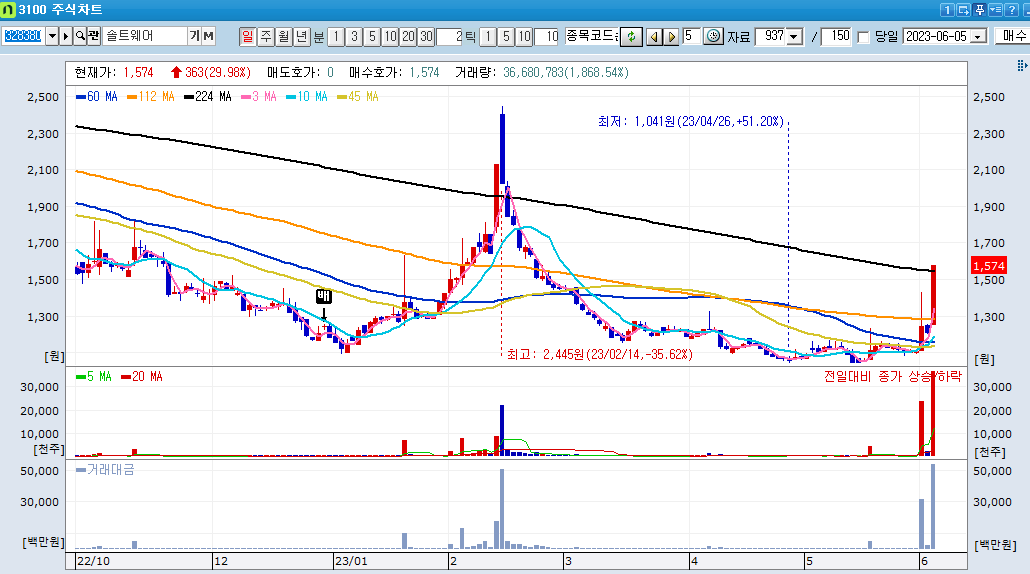
Task: Choose the 5-tick interval button
Action: point(506,36)
